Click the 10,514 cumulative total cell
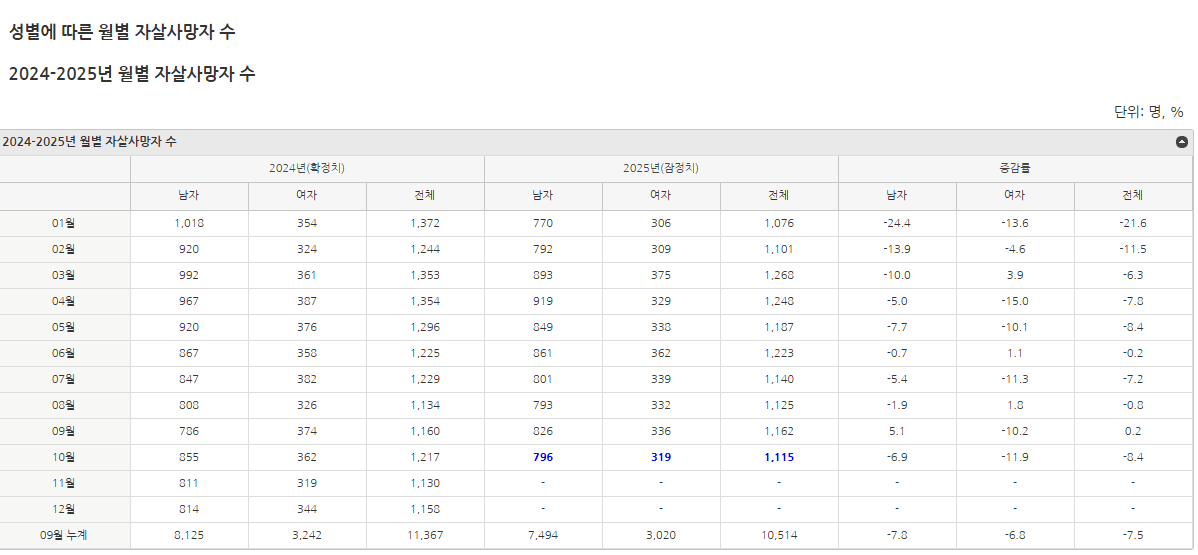The width and height of the screenshot is (1198, 555). pos(779,535)
